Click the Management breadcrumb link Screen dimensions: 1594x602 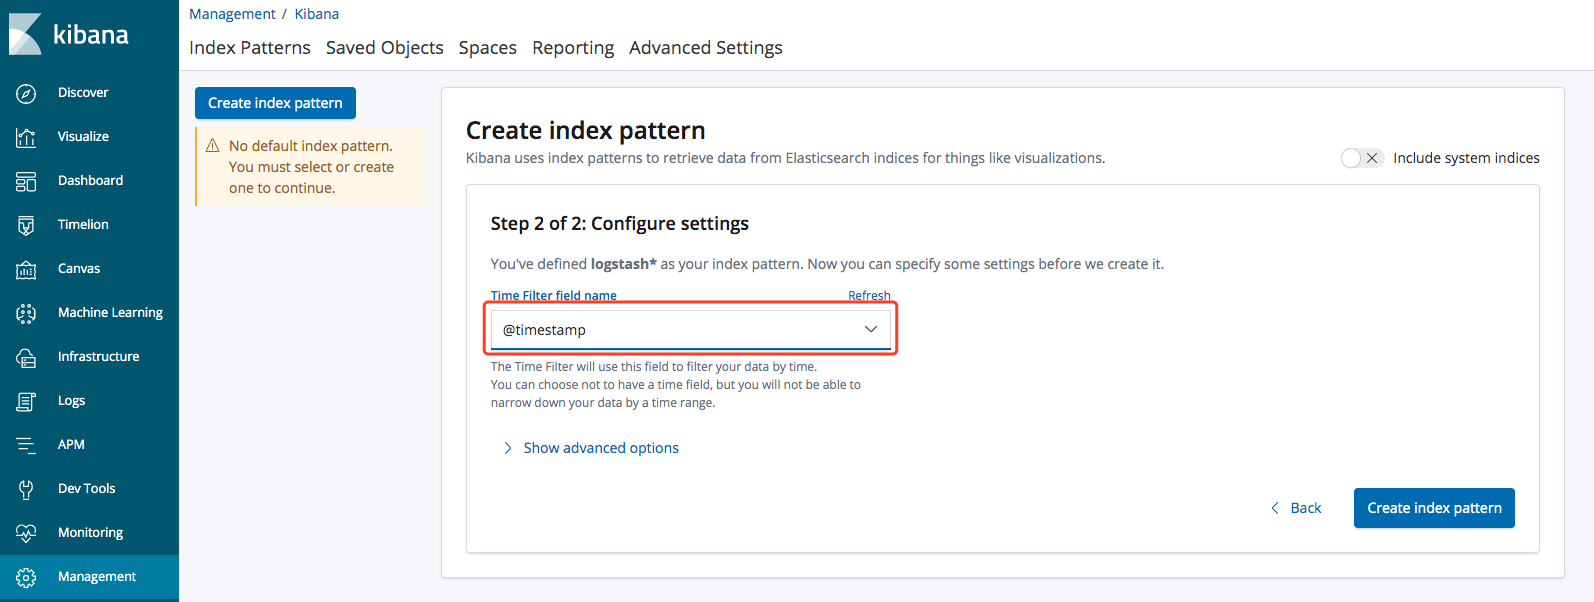(x=232, y=14)
